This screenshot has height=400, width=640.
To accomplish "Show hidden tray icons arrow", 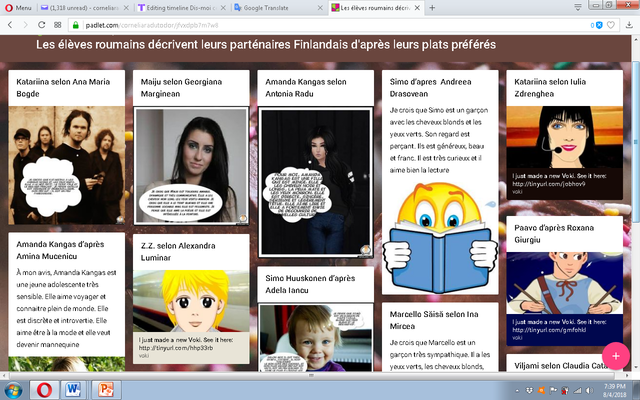I will (x=517, y=390).
